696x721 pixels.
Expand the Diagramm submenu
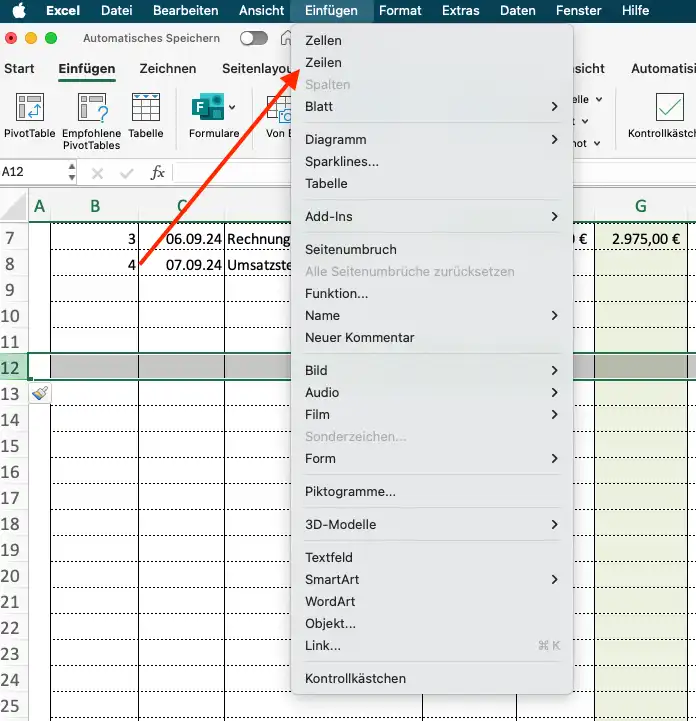pos(554,139)
